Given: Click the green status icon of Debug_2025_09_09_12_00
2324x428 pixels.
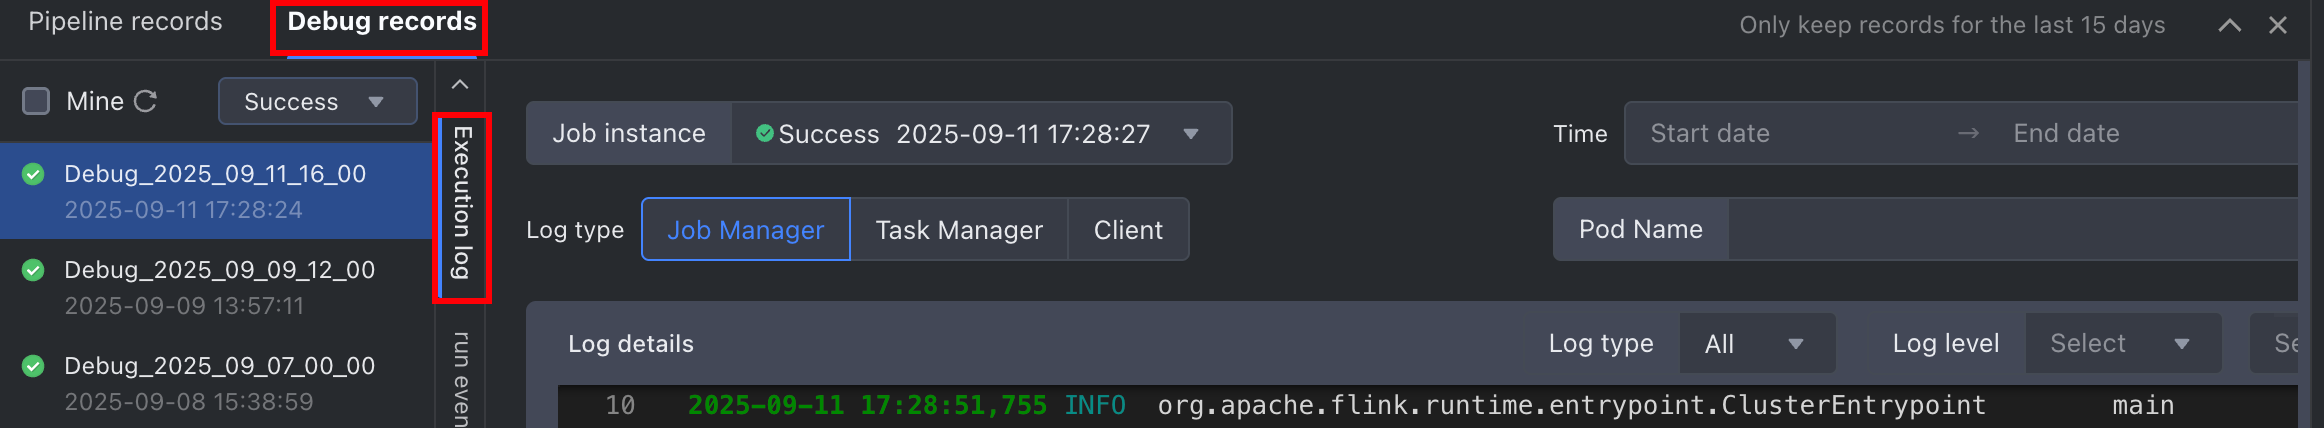Looking at the screenshot, I should (x=33, y=270).
